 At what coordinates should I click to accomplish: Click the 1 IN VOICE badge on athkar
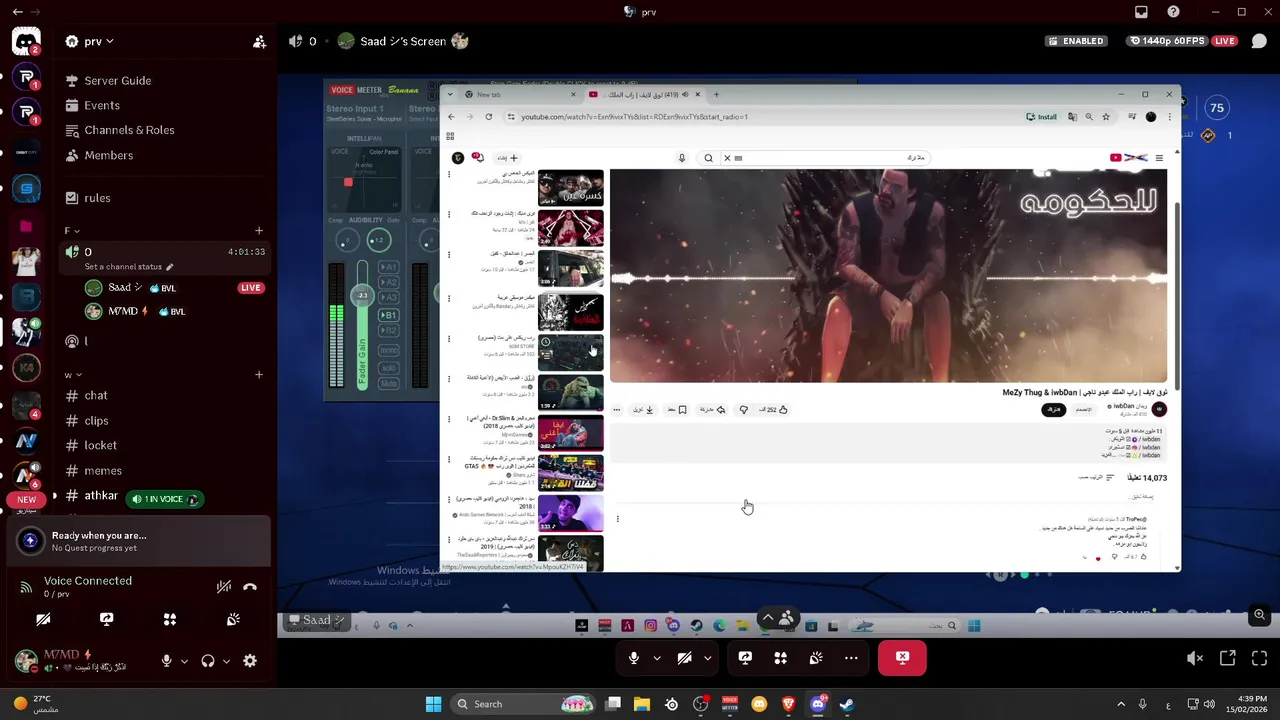point(164,499)
